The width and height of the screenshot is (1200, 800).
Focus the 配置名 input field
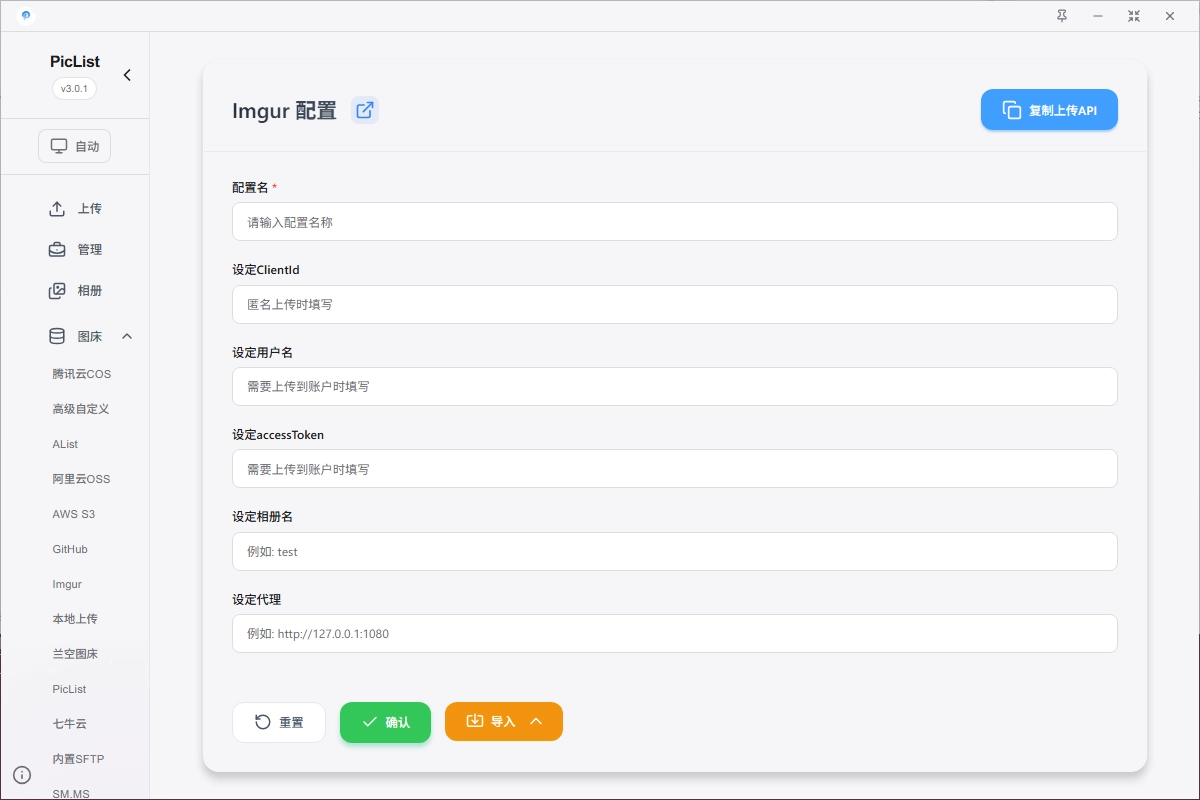(x=674, y=222)
